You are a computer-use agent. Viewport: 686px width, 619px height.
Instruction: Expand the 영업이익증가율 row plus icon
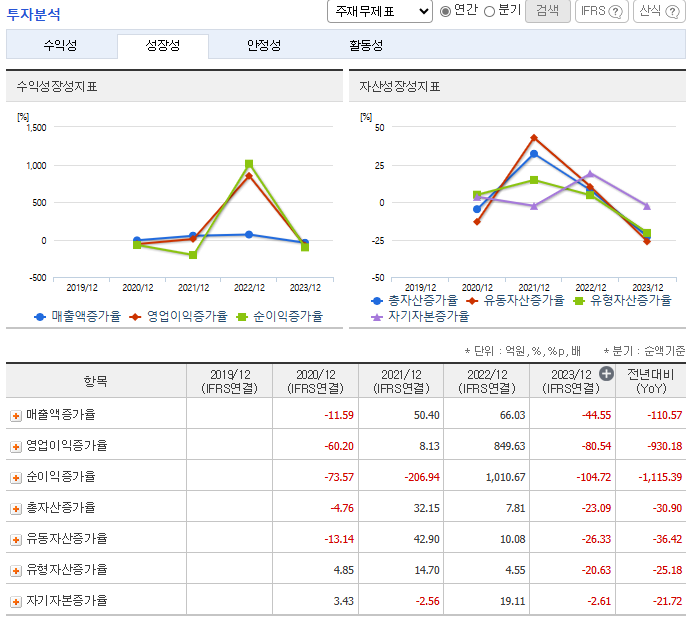[16, 447]
